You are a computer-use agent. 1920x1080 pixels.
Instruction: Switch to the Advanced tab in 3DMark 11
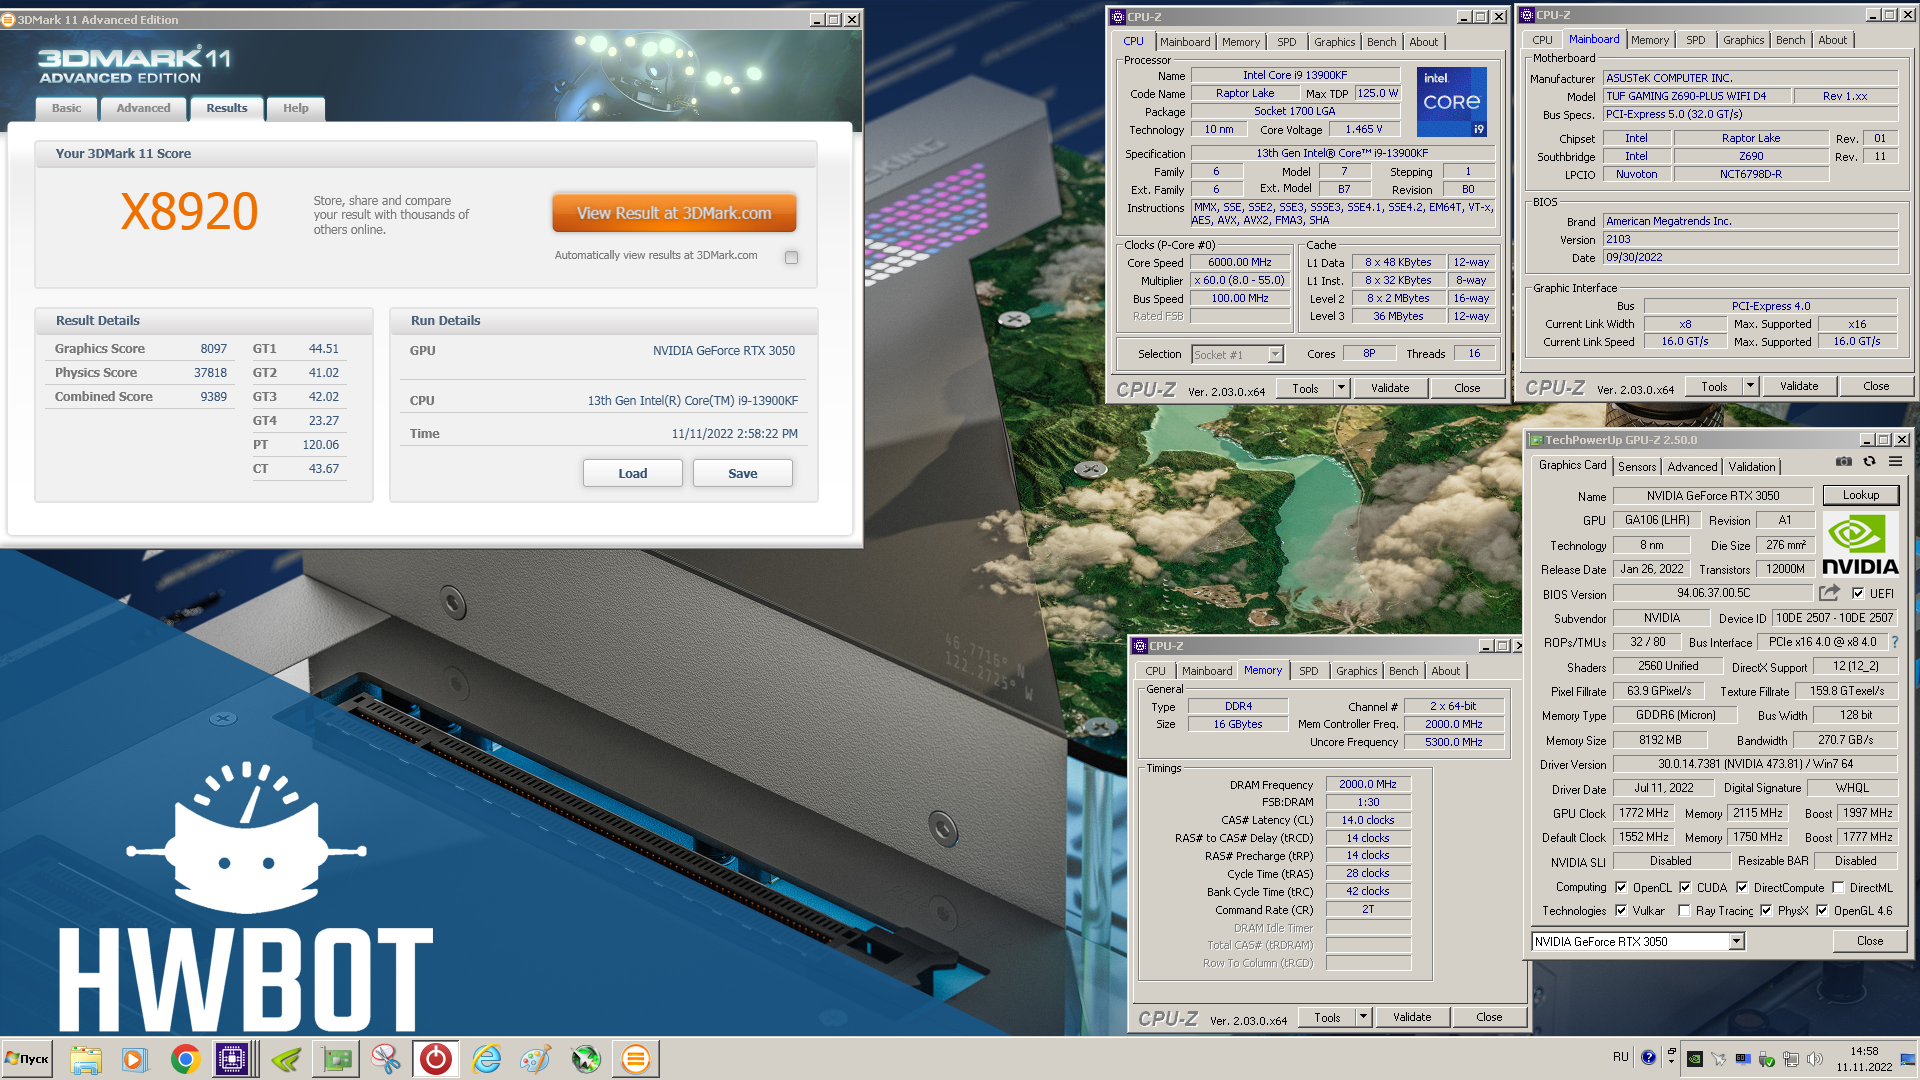[x=143, y=108]
